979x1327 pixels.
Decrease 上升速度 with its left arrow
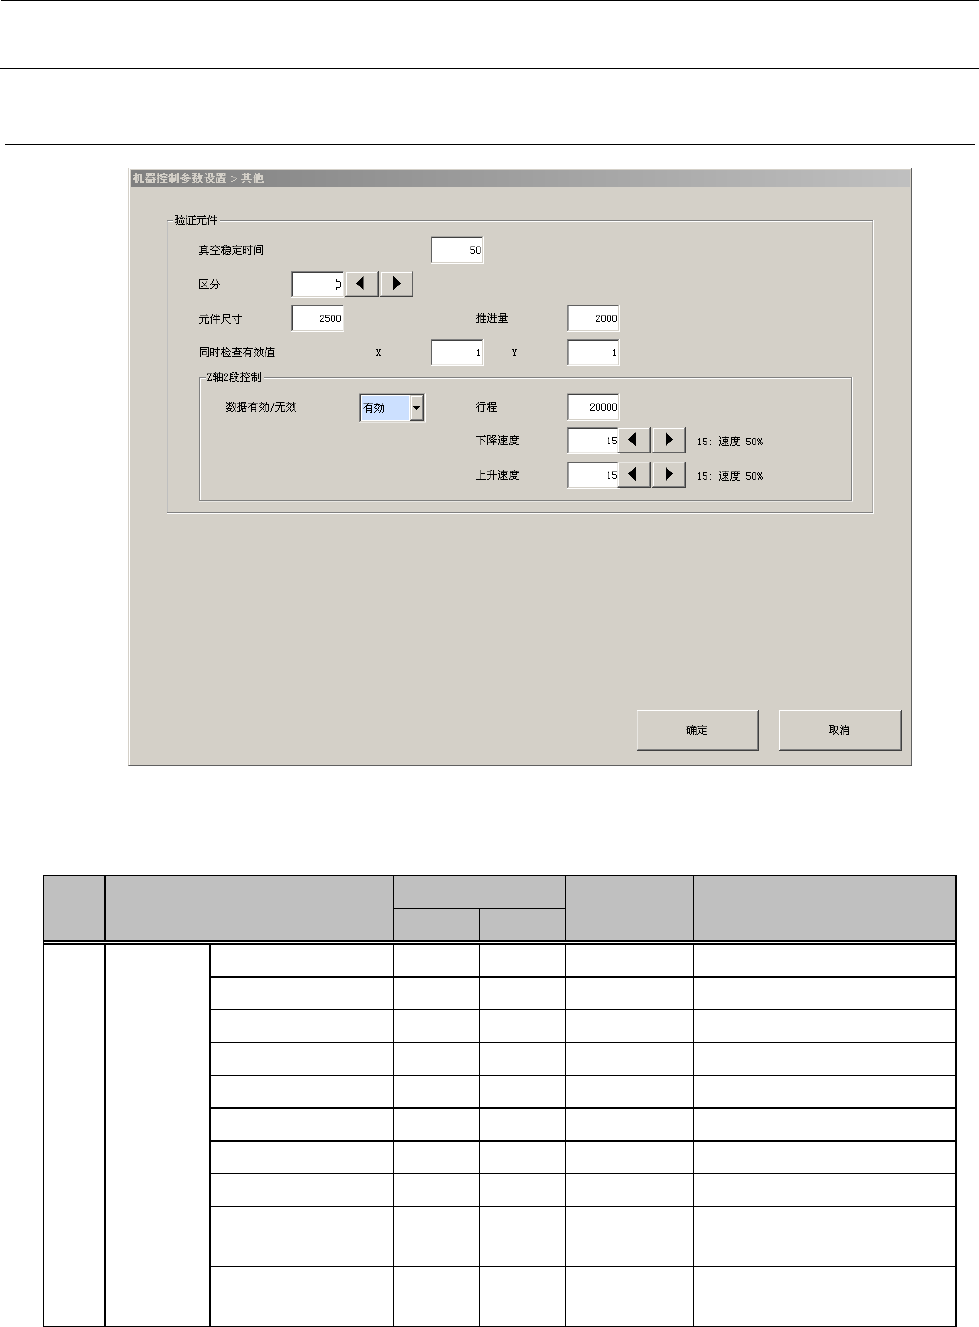[634, 475]
